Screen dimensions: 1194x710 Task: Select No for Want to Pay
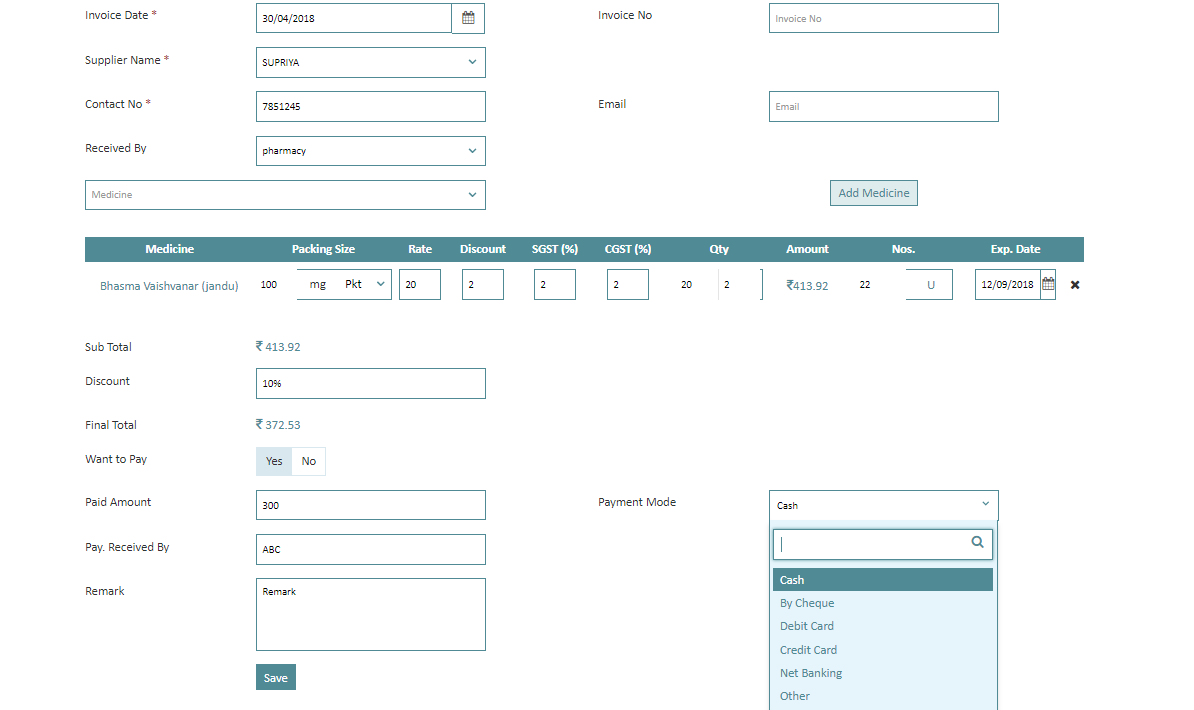[x=308, y=461]
